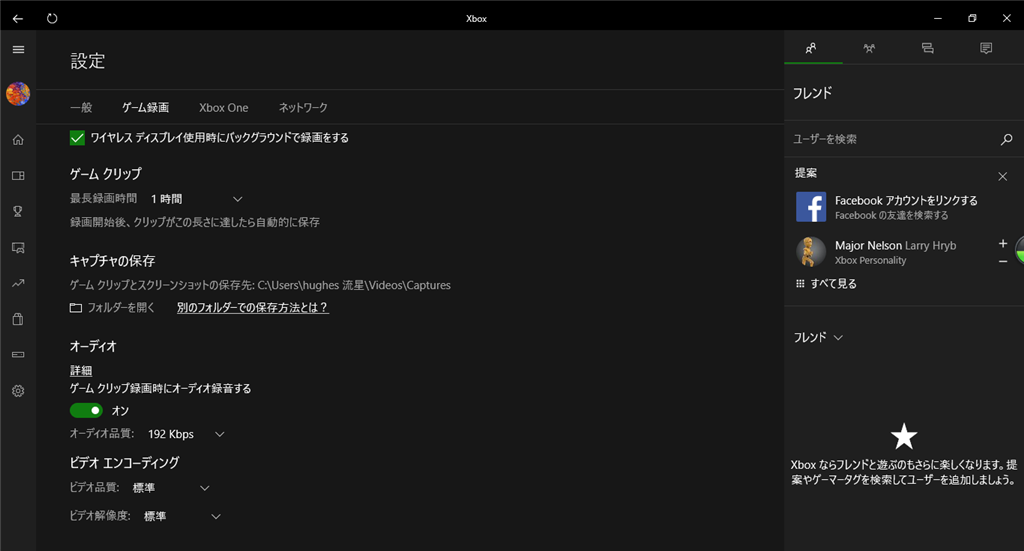Go to Home in the sidebar
Viewport: 1024px width, 551px height.
pyautogui.click(x=18, y=140)
